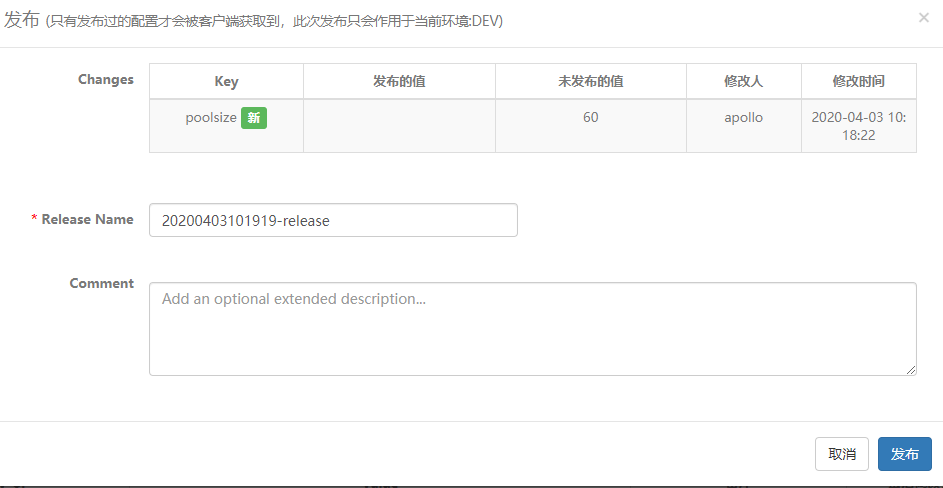The image size is (943, 488).
Task: Close the publish dialog with X
Action: tap(924, 18)
